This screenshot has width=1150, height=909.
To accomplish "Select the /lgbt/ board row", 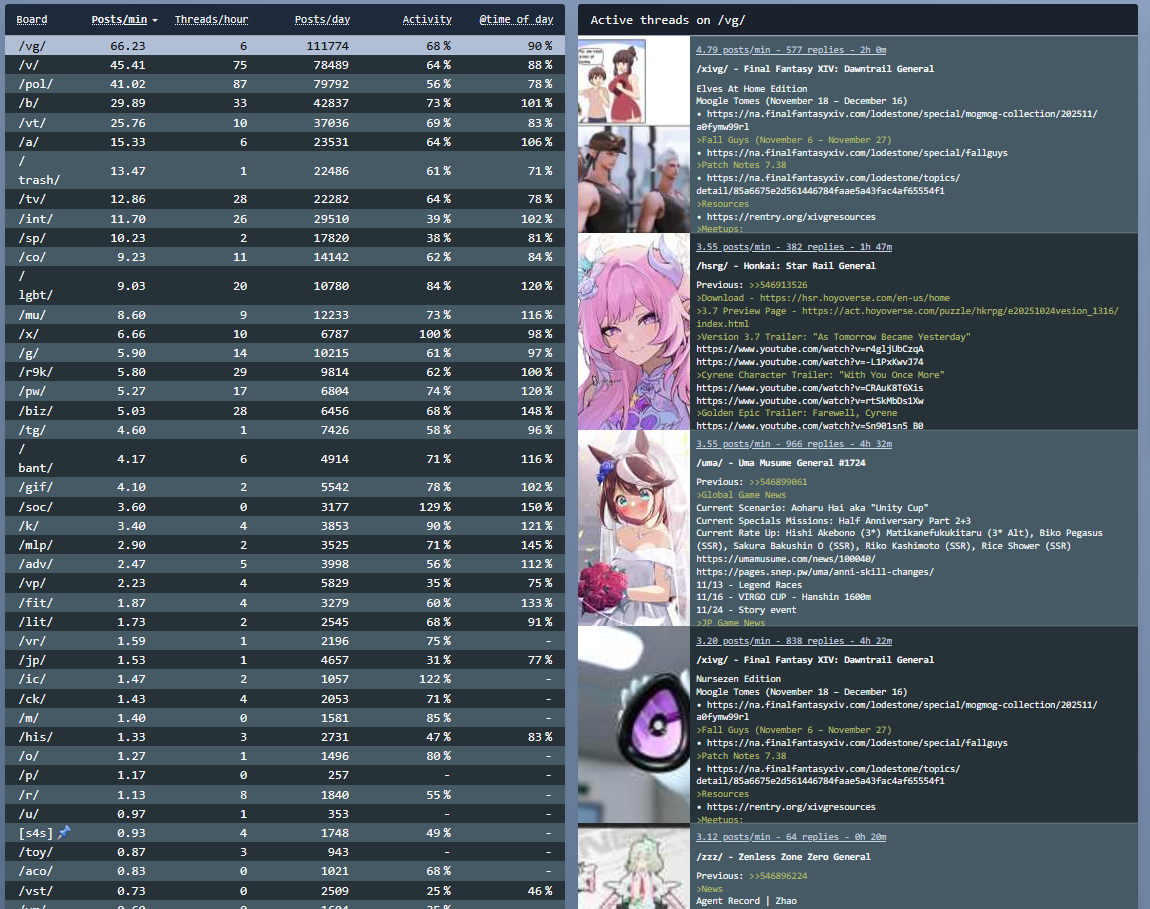I will tap(285, 285).
